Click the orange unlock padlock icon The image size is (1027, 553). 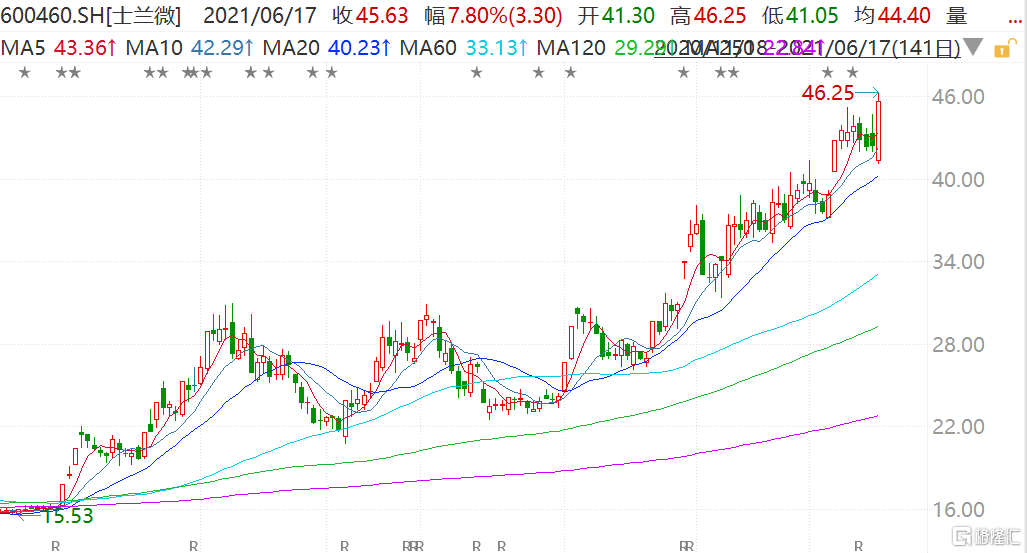click(1002, 49)
